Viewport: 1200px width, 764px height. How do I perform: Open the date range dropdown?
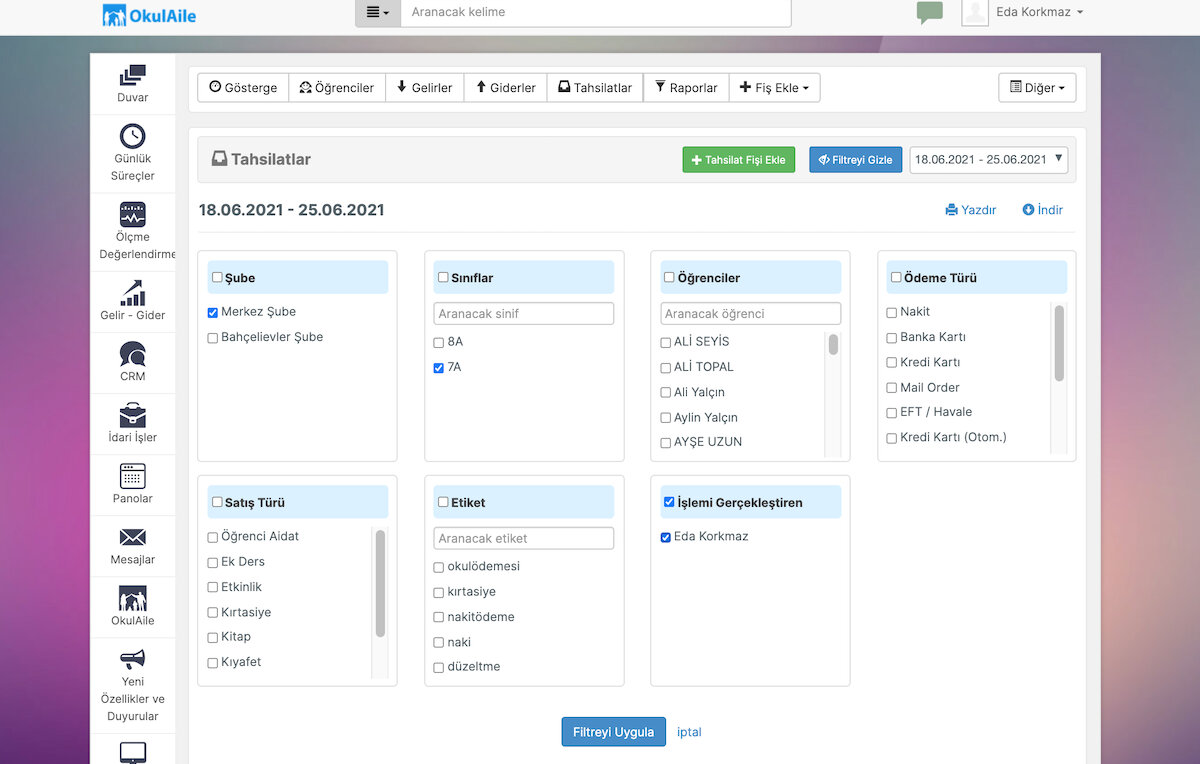click(989, 160)
